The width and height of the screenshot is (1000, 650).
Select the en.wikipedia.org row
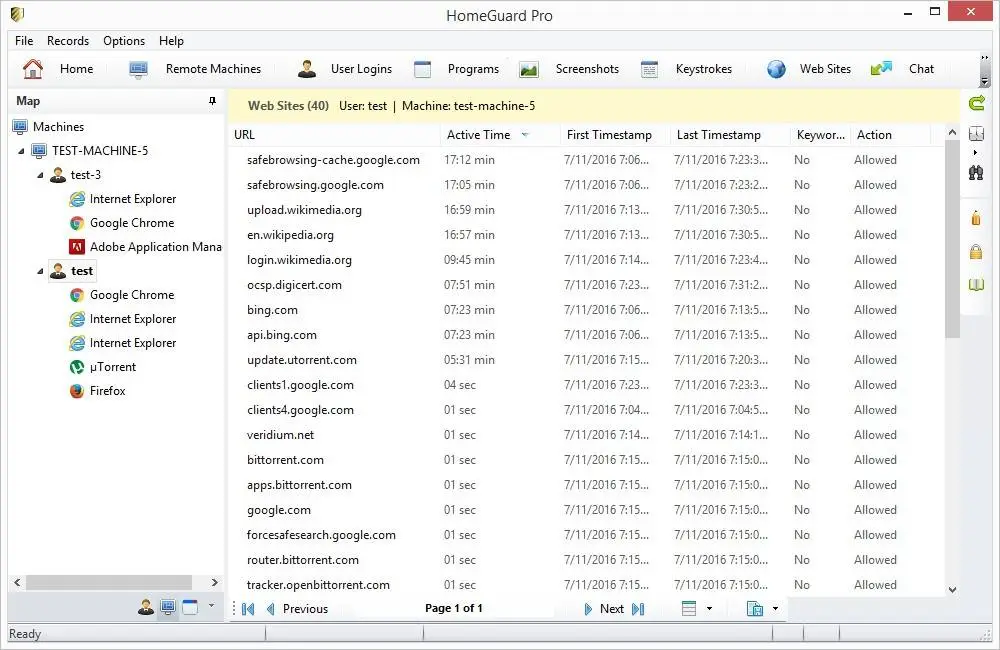click(x=585, y=235)
